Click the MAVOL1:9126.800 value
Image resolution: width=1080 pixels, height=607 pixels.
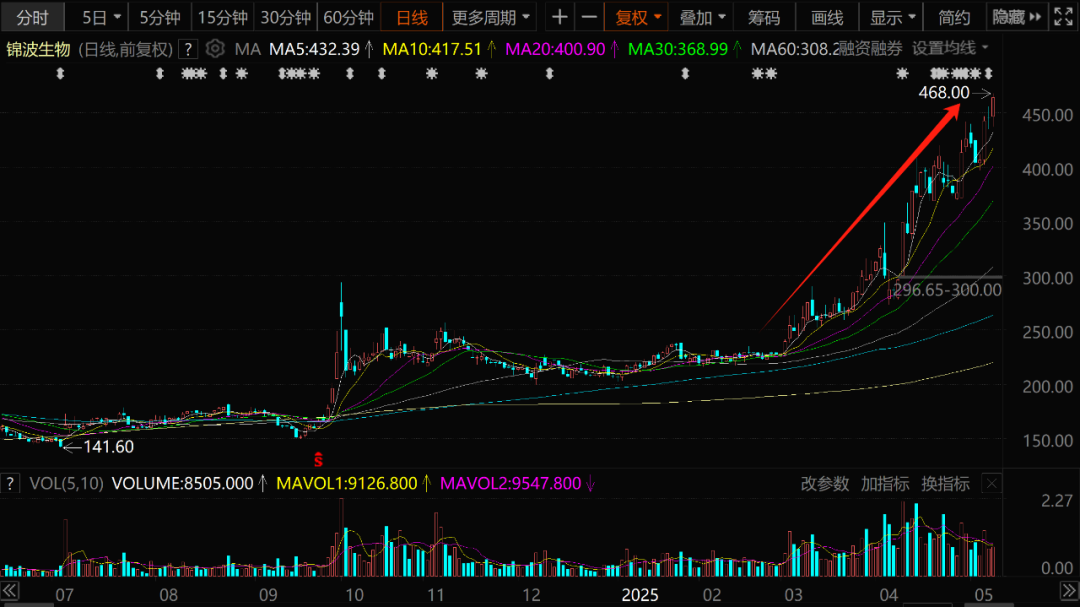pyautogui.click(x=346, y=484)
